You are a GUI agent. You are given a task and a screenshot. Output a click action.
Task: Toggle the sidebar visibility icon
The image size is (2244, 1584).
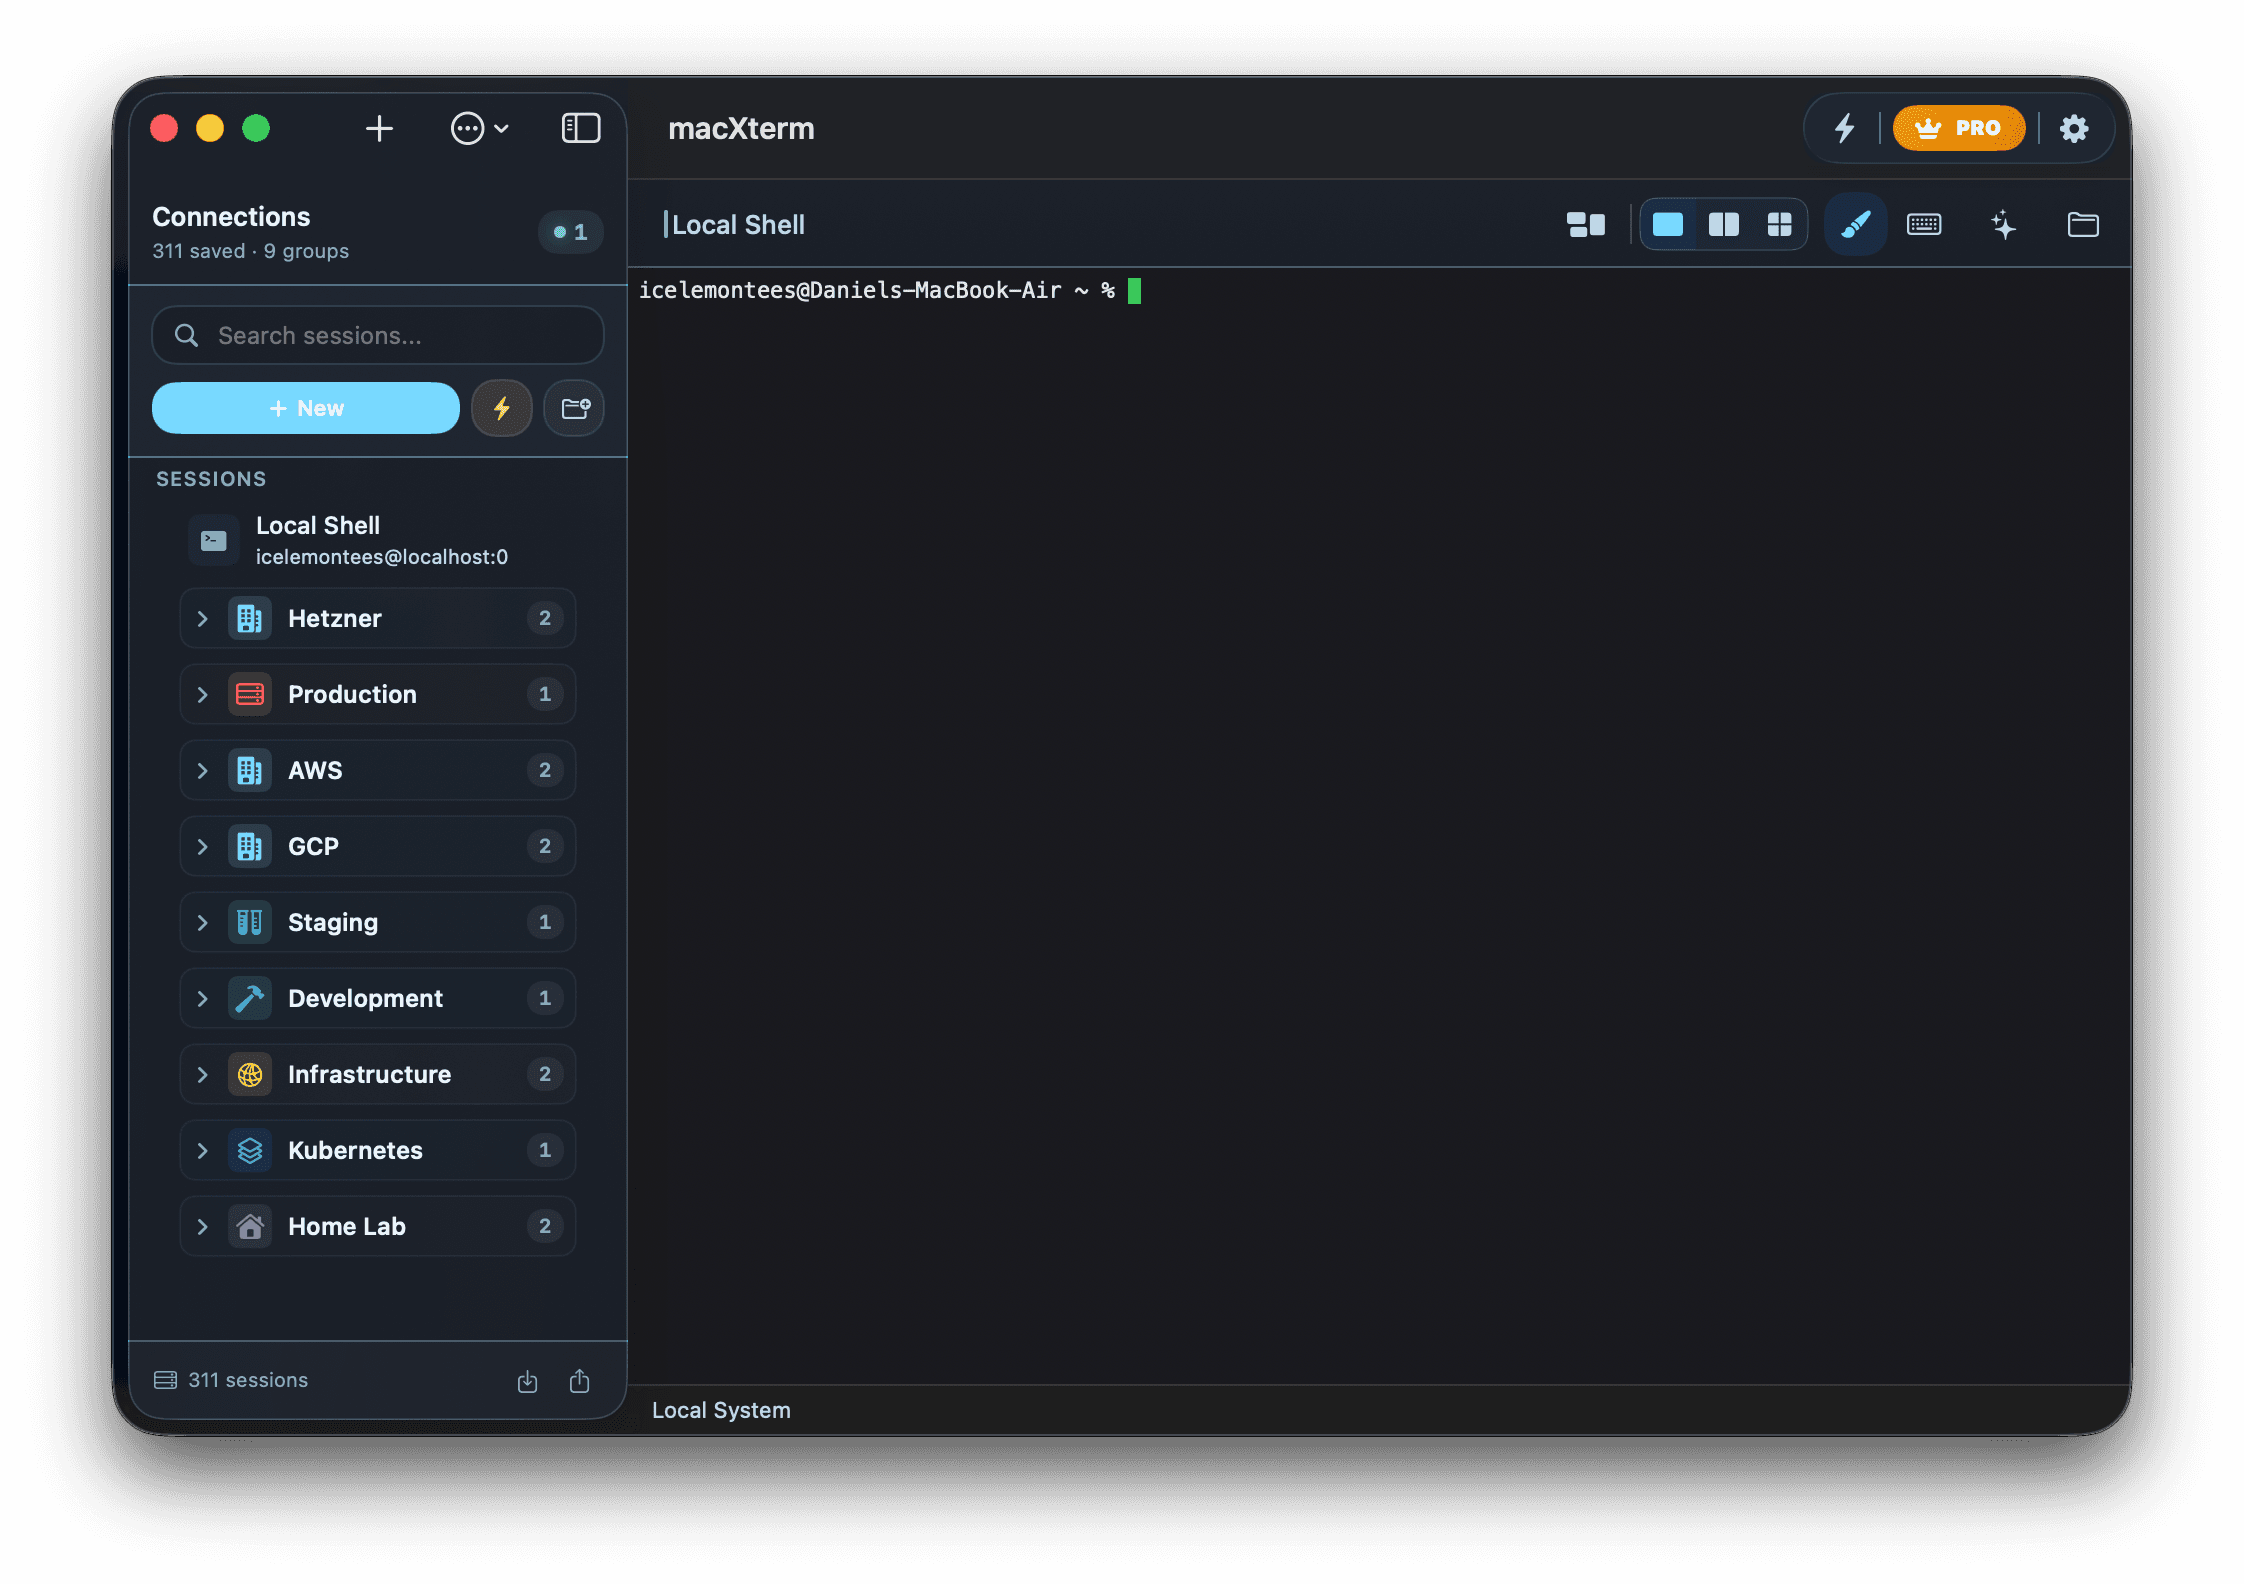pos(580,128)
